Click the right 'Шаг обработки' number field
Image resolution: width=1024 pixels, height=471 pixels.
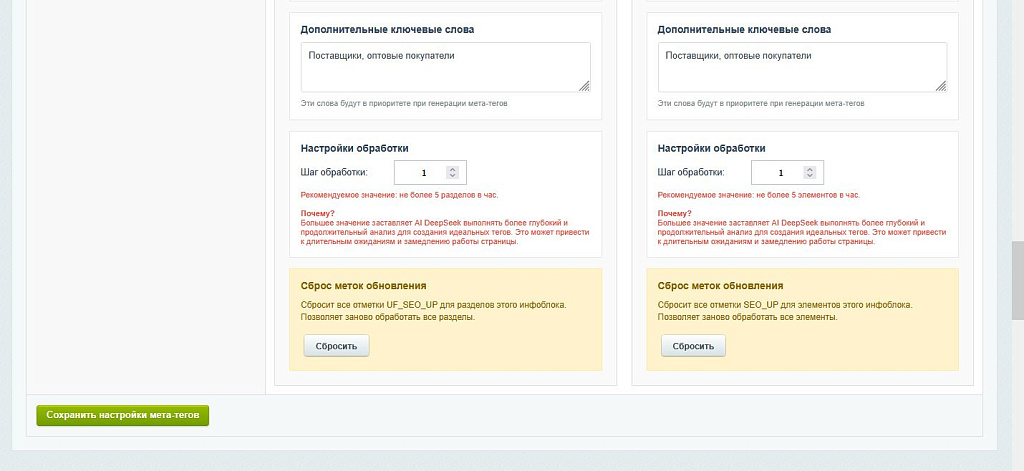[x=779, y=173]
